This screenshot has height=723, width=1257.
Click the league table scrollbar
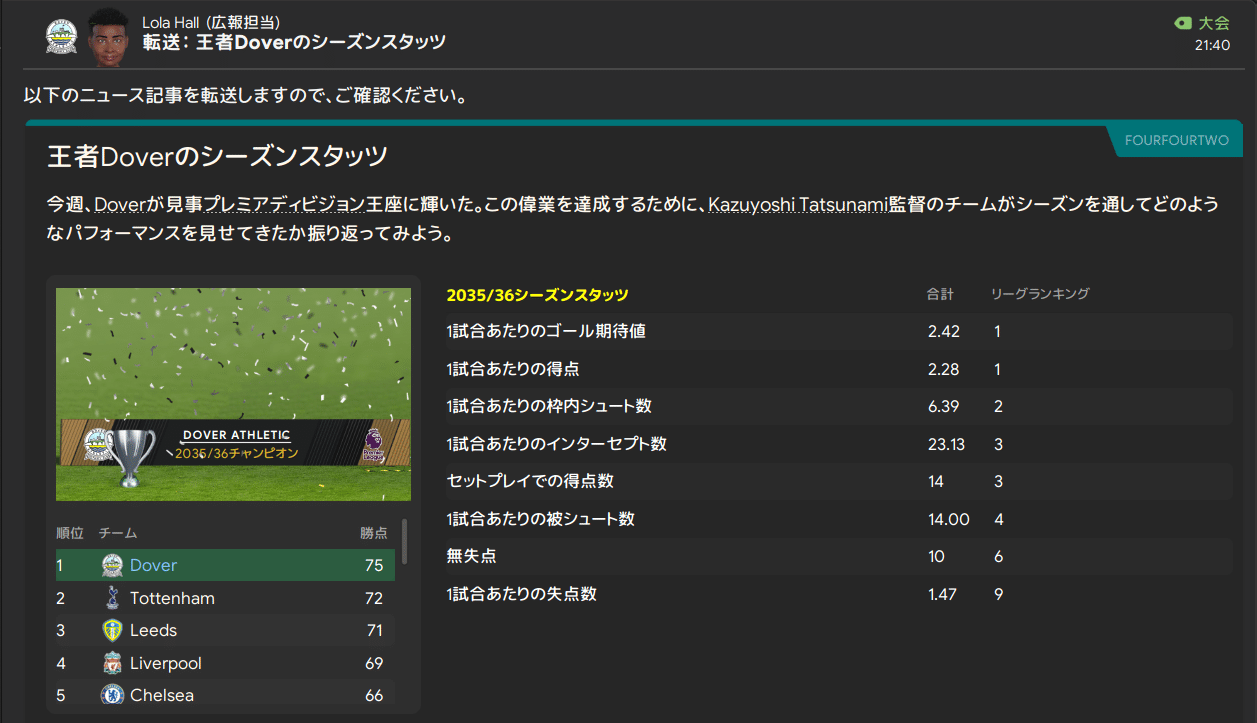tap(404, 540)
